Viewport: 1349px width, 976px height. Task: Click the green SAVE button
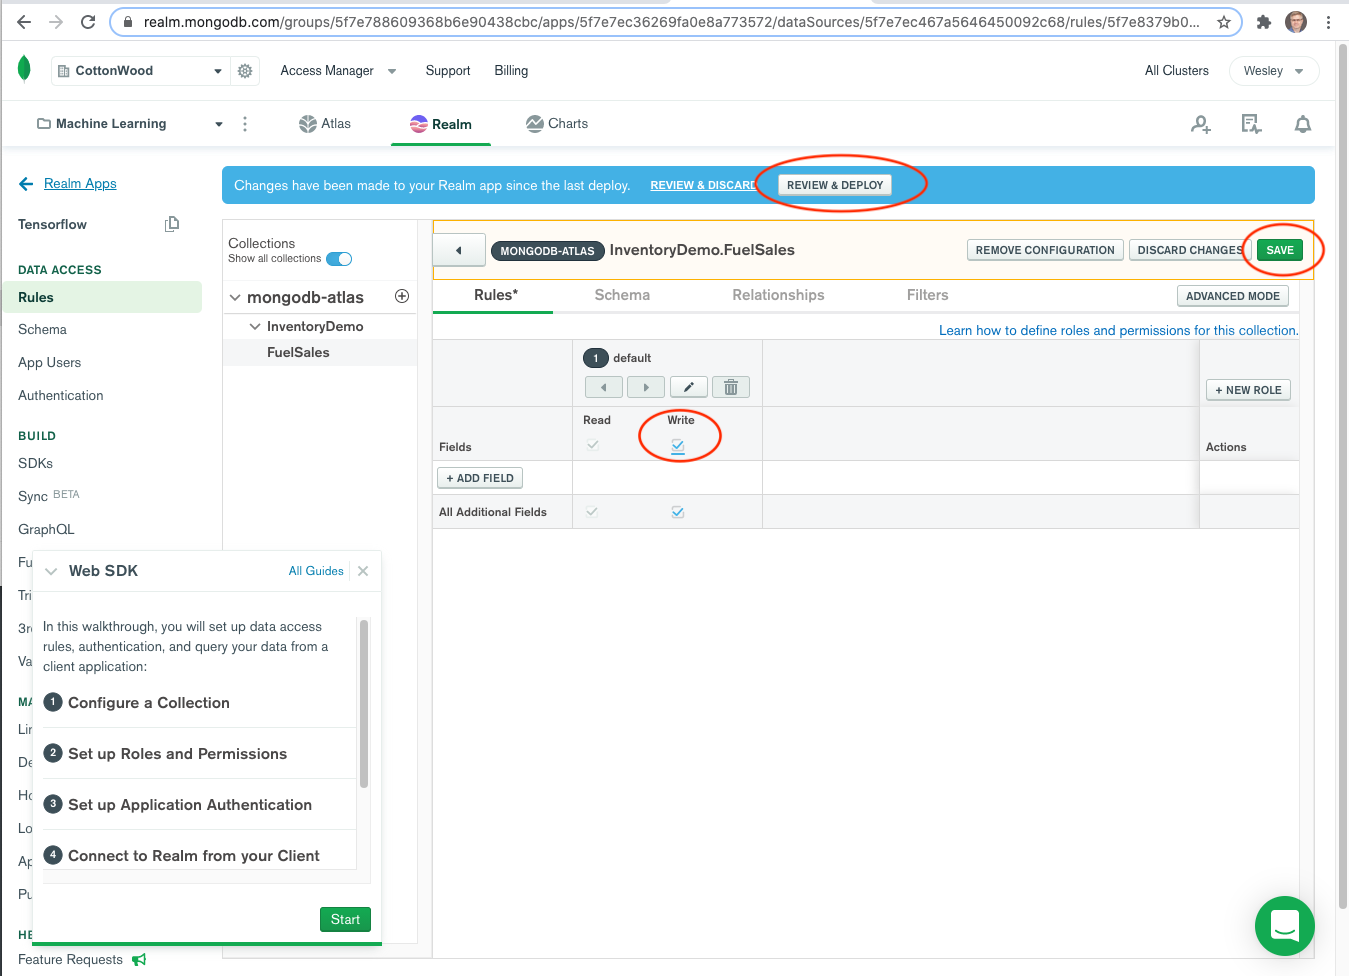1280,250
